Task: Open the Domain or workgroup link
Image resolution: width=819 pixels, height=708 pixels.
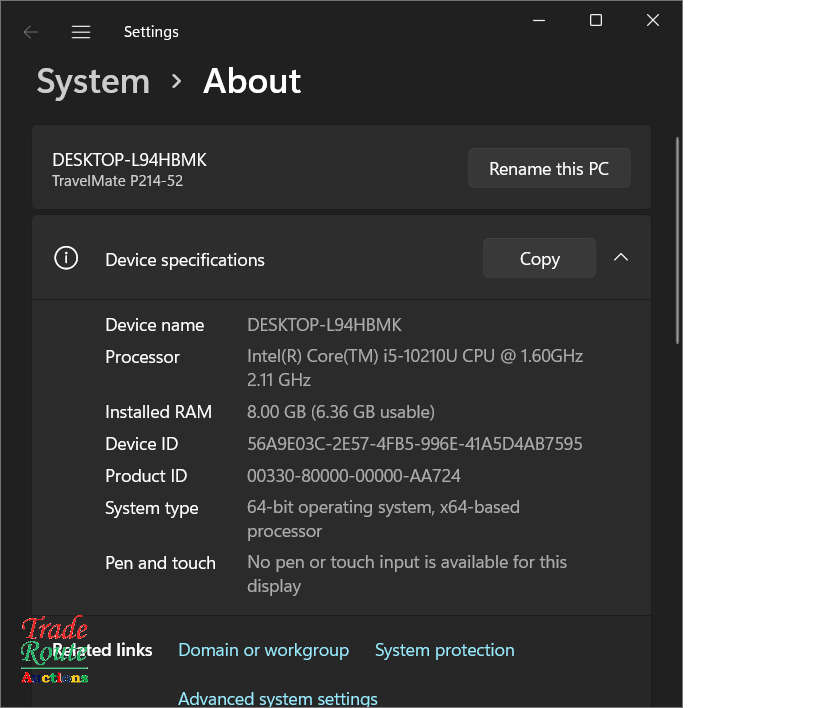Action: 263,650
